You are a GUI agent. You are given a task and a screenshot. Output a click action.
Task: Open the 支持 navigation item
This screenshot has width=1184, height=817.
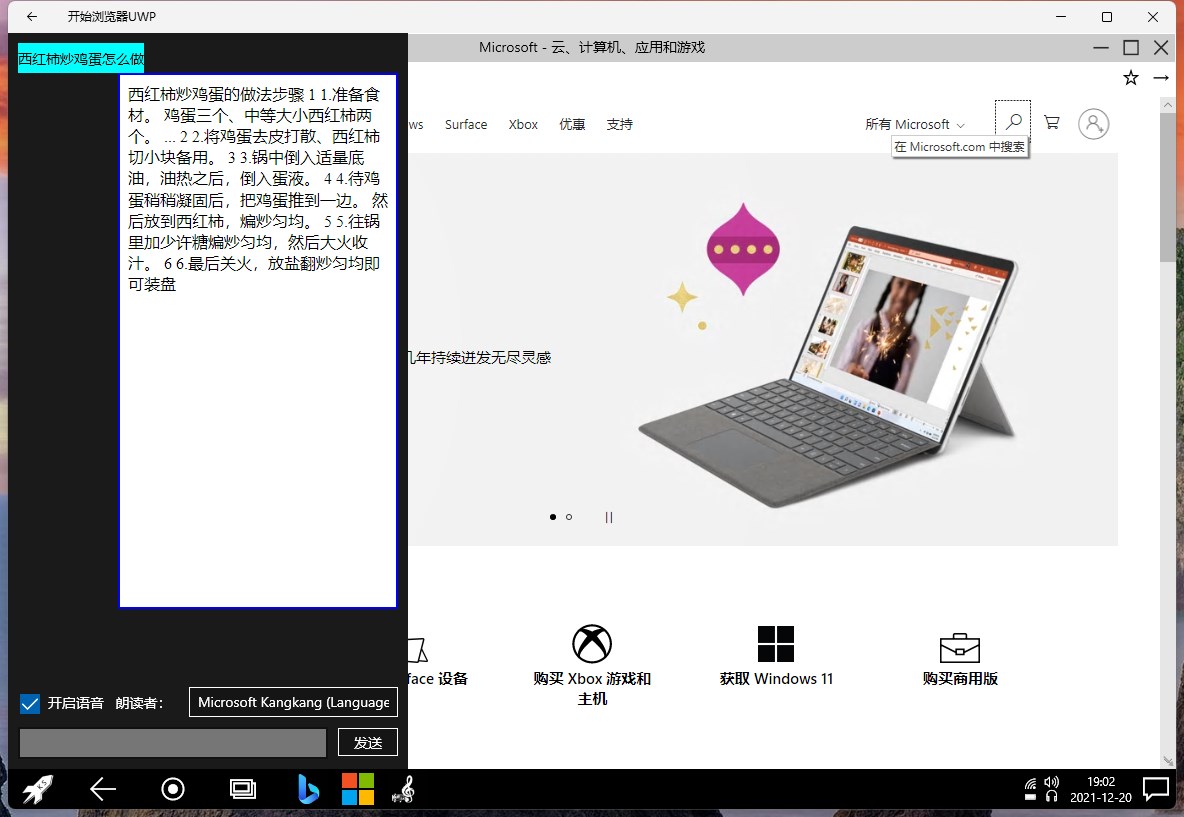pyautogui.click(x=619, y=125)
